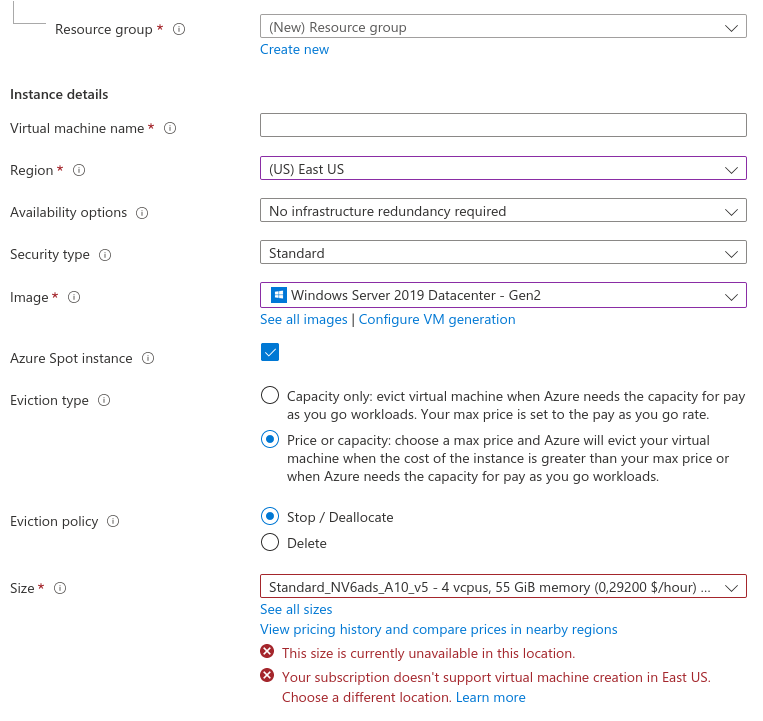The height and width of the screenshot is (721, 763).
Task: Open the Resource group dropdown
Action: (503, 26)
